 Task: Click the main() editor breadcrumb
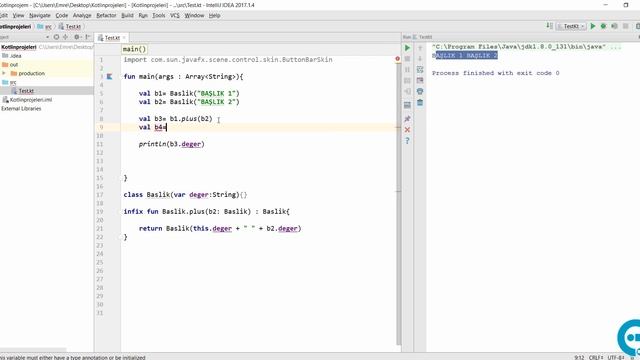pos(134,49)
